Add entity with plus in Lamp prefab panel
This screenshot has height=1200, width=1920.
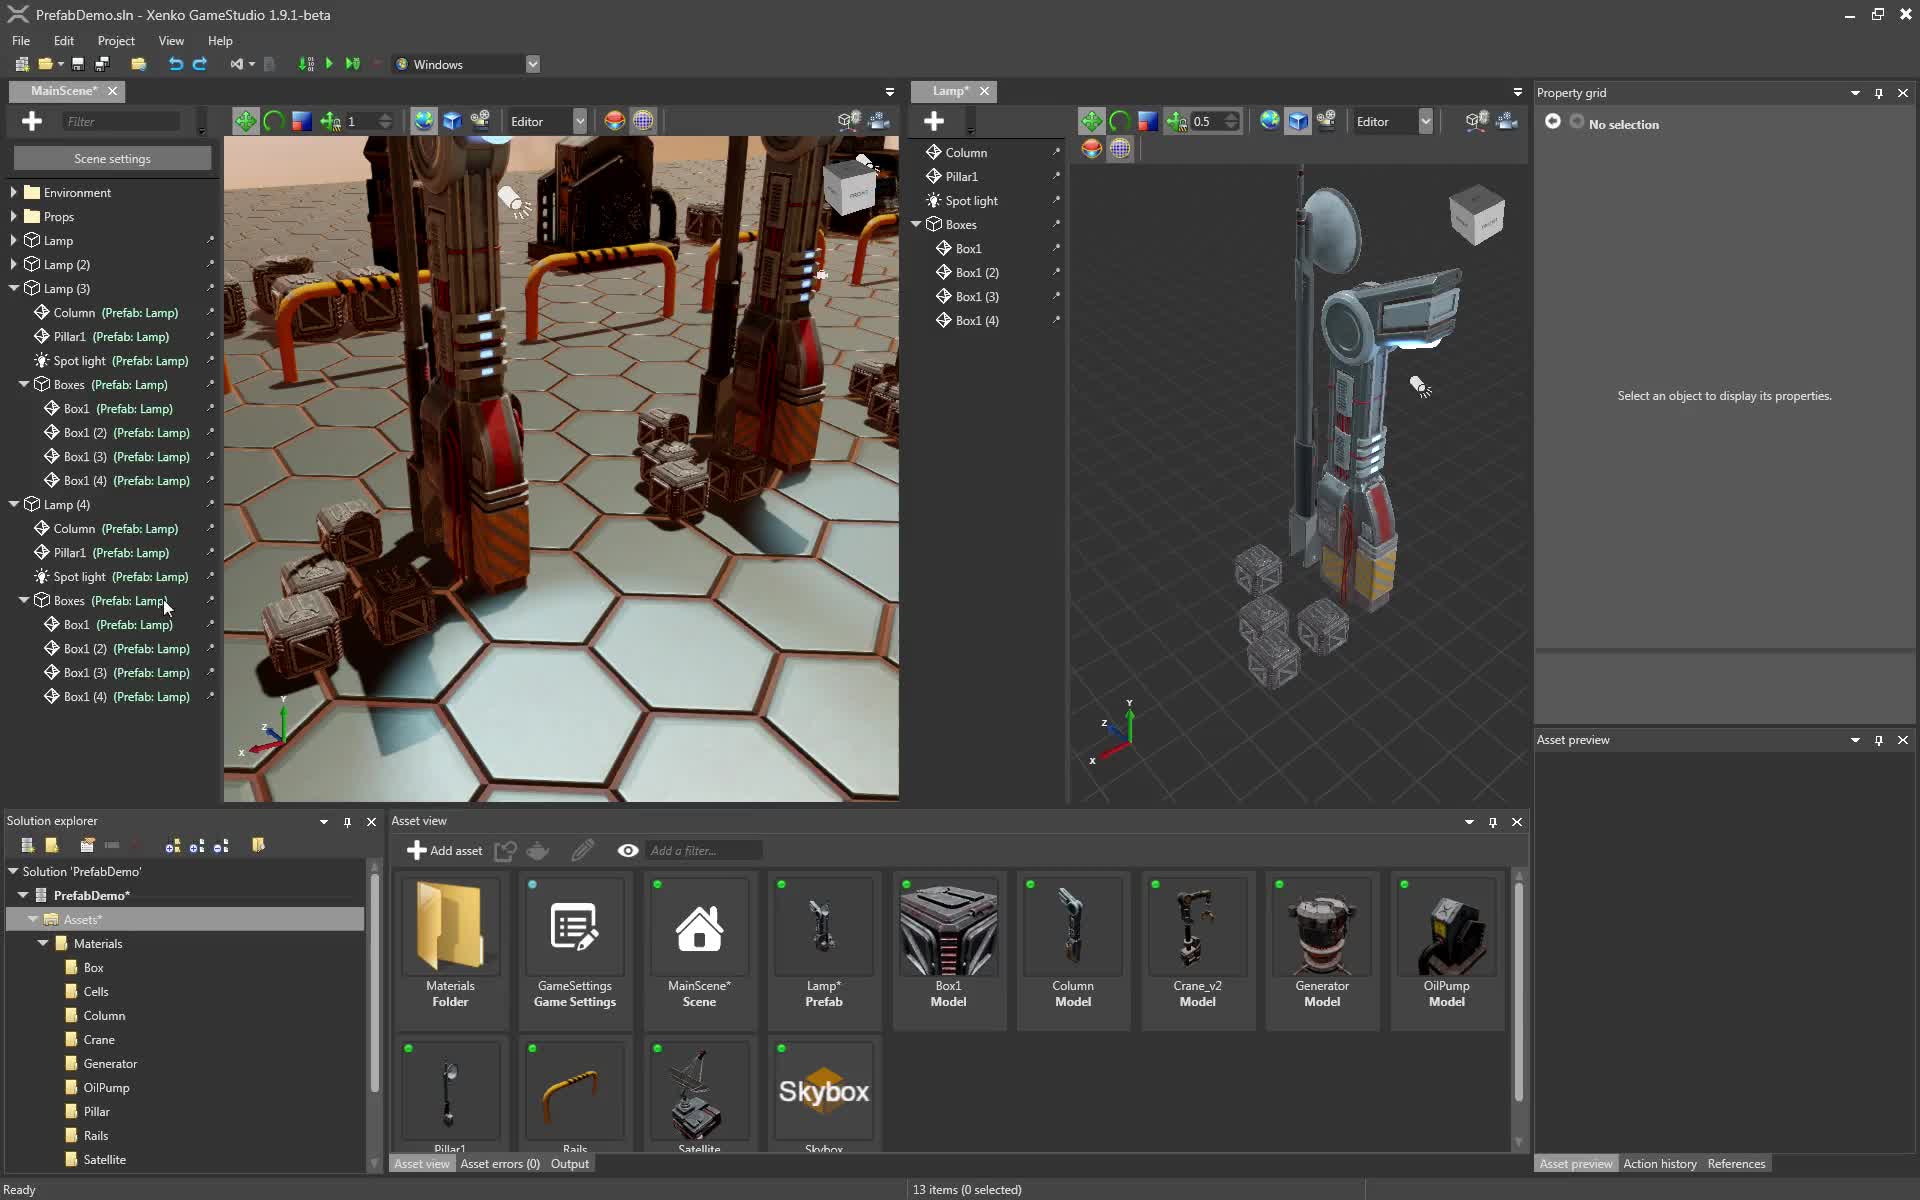(x=934, y=121)
